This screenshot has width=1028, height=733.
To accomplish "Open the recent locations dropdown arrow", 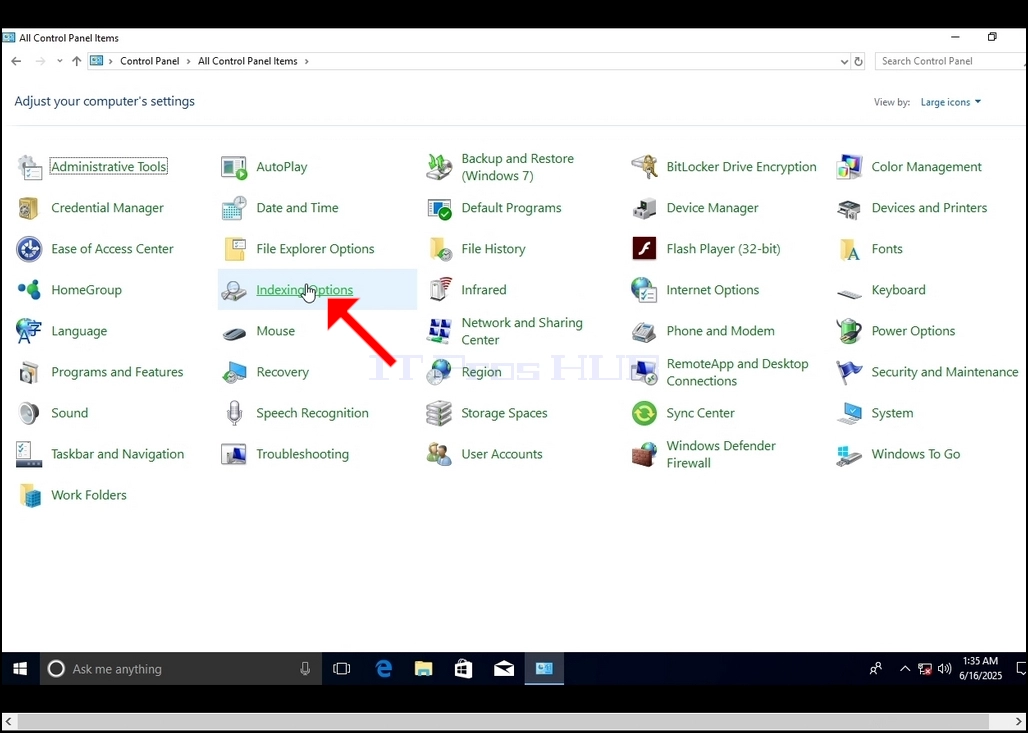I will [60, 61].
